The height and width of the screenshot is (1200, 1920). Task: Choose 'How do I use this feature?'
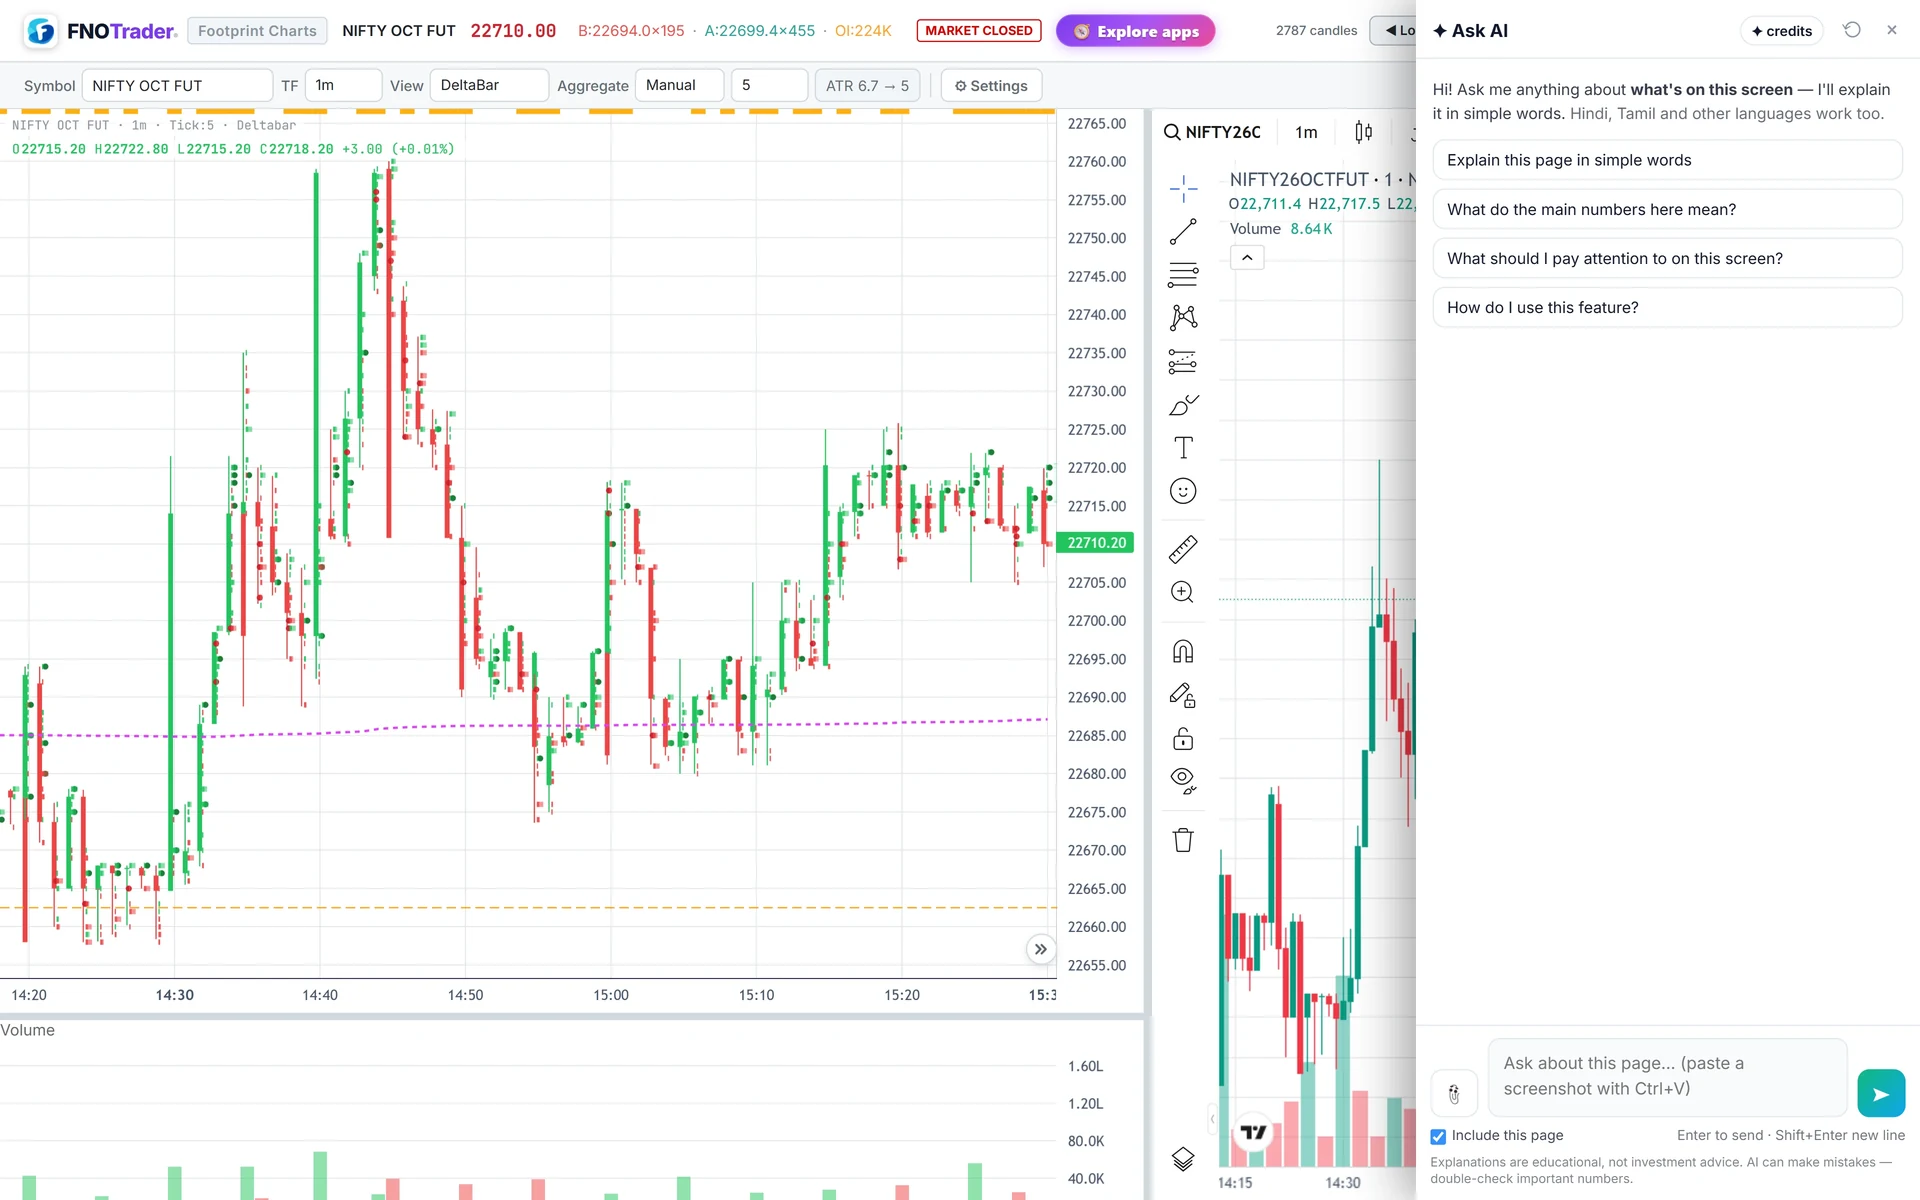point(1667,307)
